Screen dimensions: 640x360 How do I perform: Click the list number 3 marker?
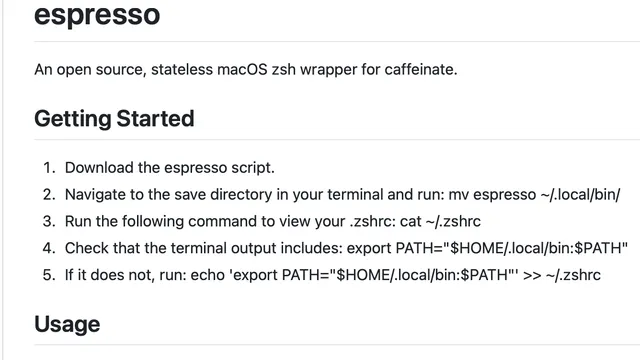[49, 221]
